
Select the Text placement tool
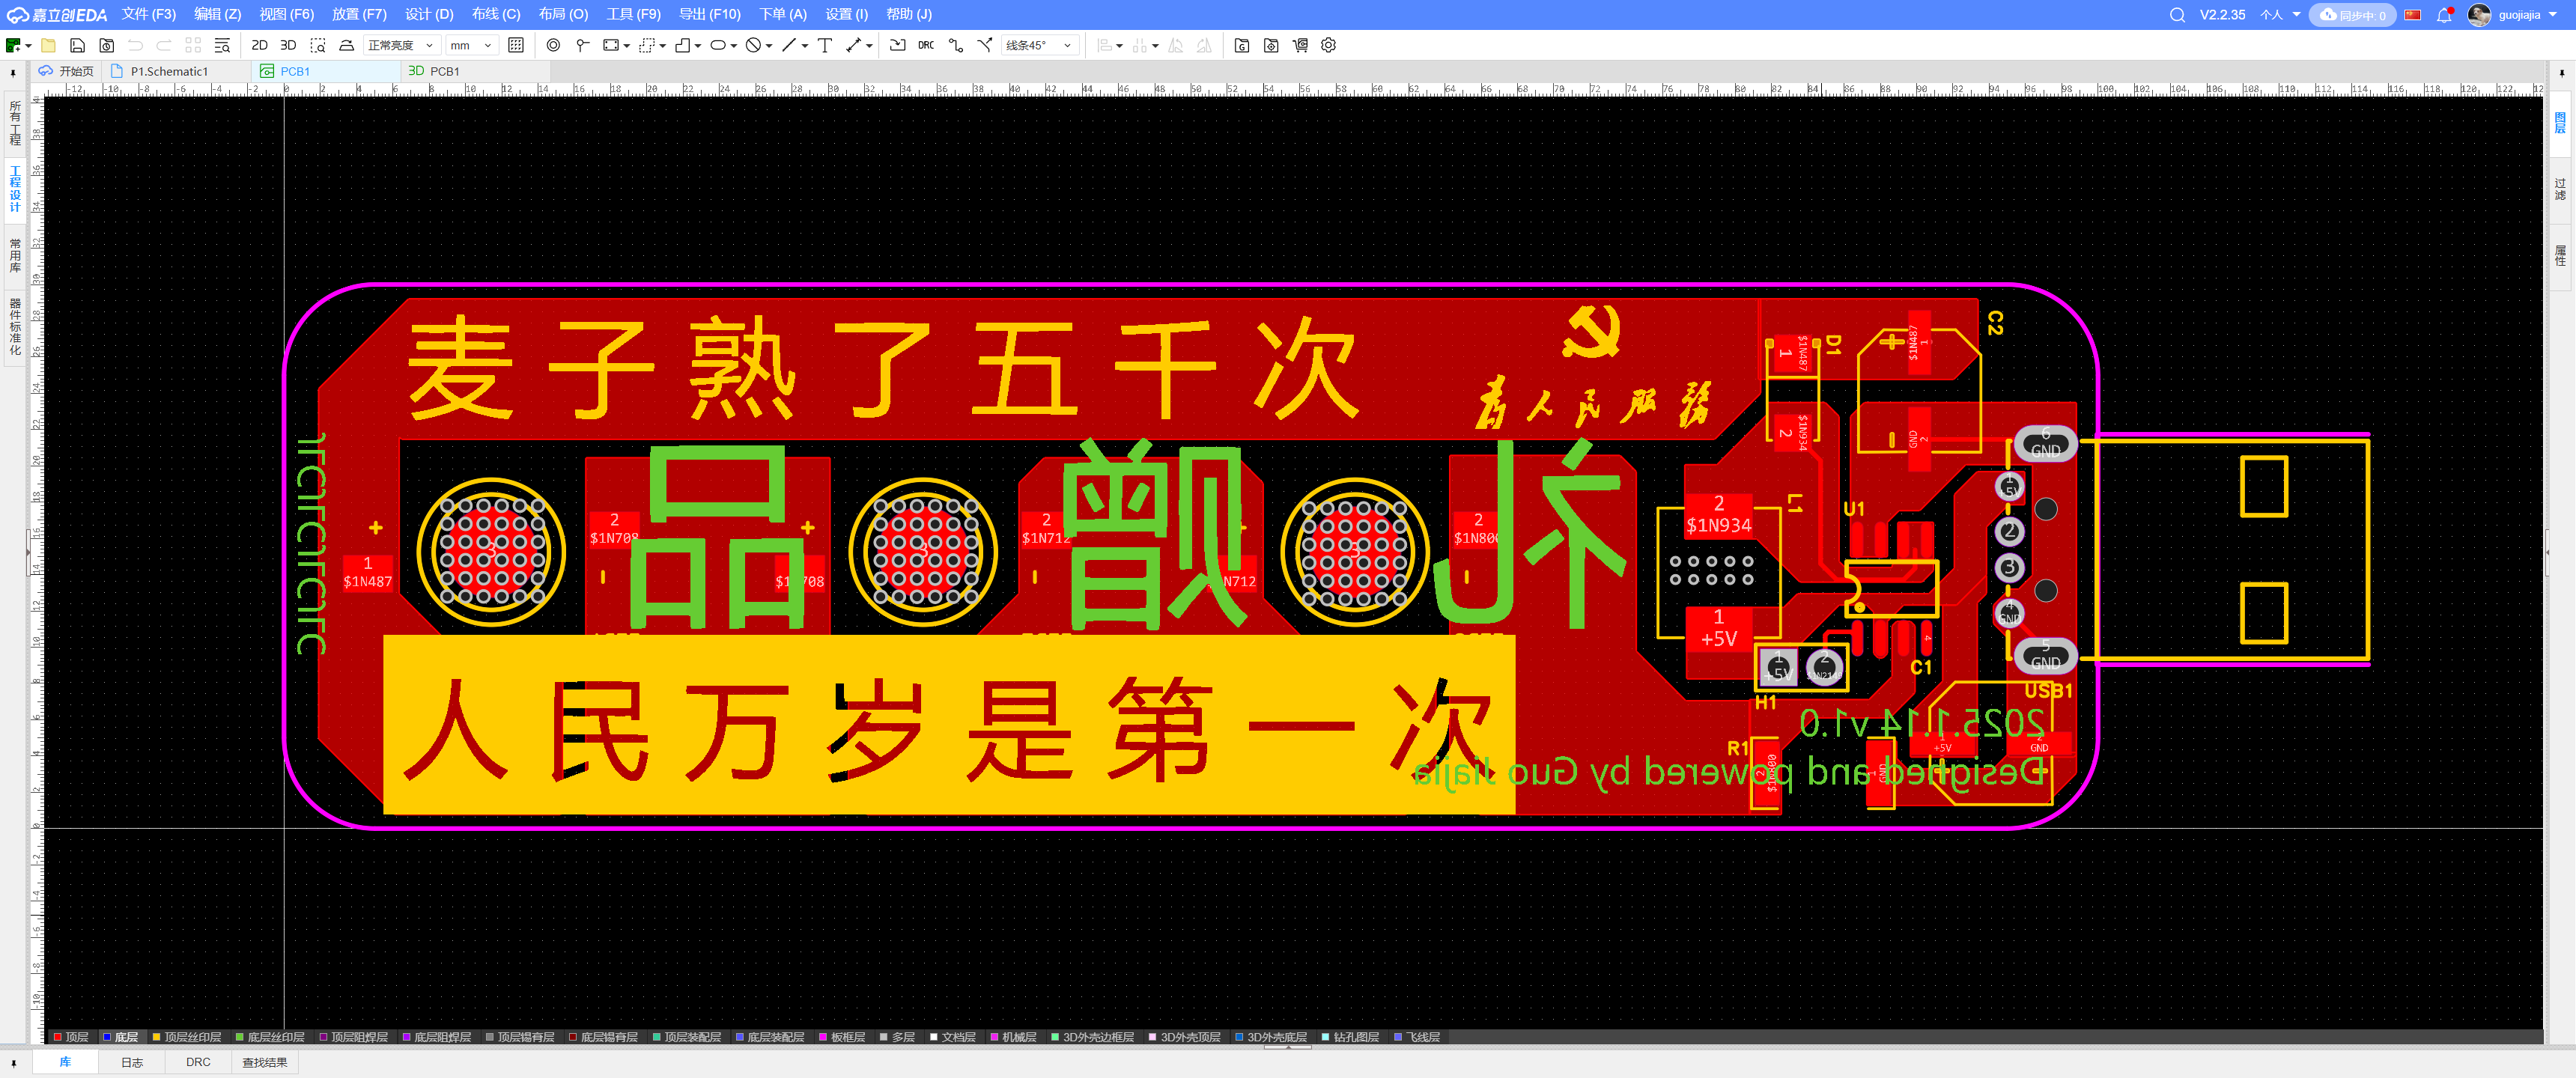(x=824, y=45)
